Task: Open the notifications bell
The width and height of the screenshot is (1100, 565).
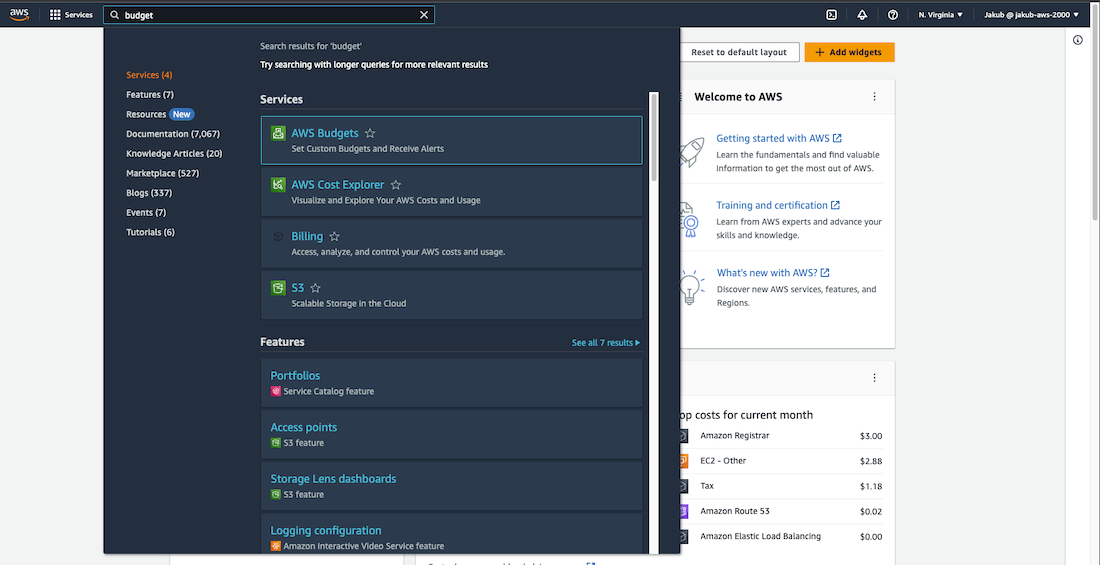Action: click(x=862, y=15)
